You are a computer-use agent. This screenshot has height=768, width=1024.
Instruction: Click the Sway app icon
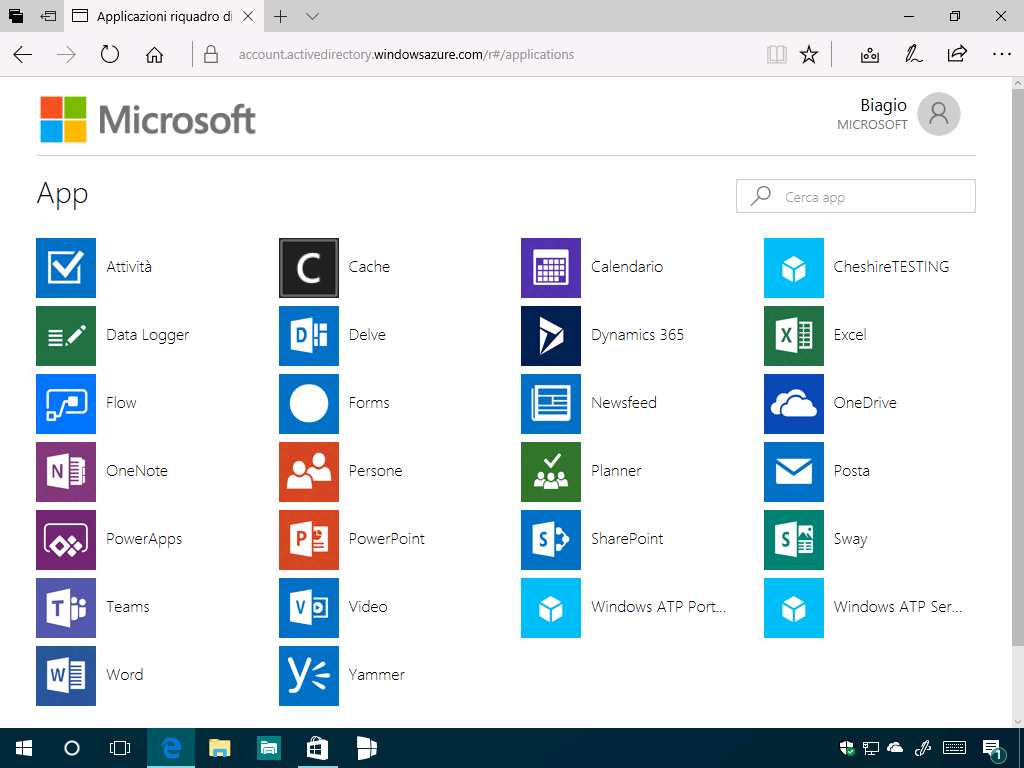[x=793, y=539]
